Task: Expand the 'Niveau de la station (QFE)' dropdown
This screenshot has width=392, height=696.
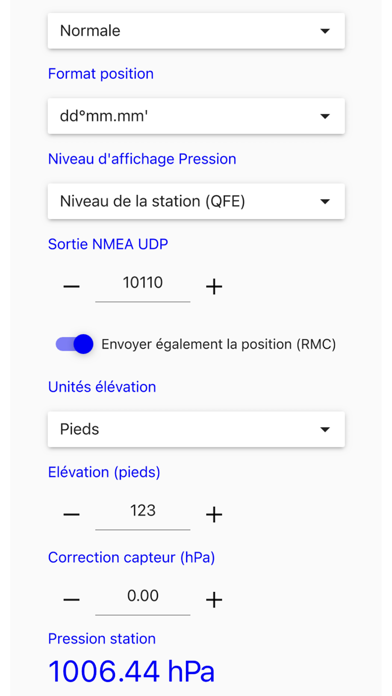Action: pyautogui.click(x=196, y=201)
